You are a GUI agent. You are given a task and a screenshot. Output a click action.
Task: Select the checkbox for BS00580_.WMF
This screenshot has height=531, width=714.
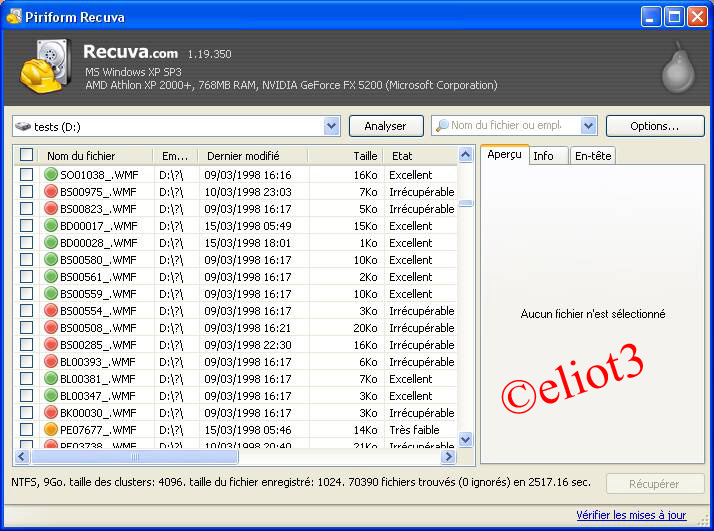tap(26, 260)
